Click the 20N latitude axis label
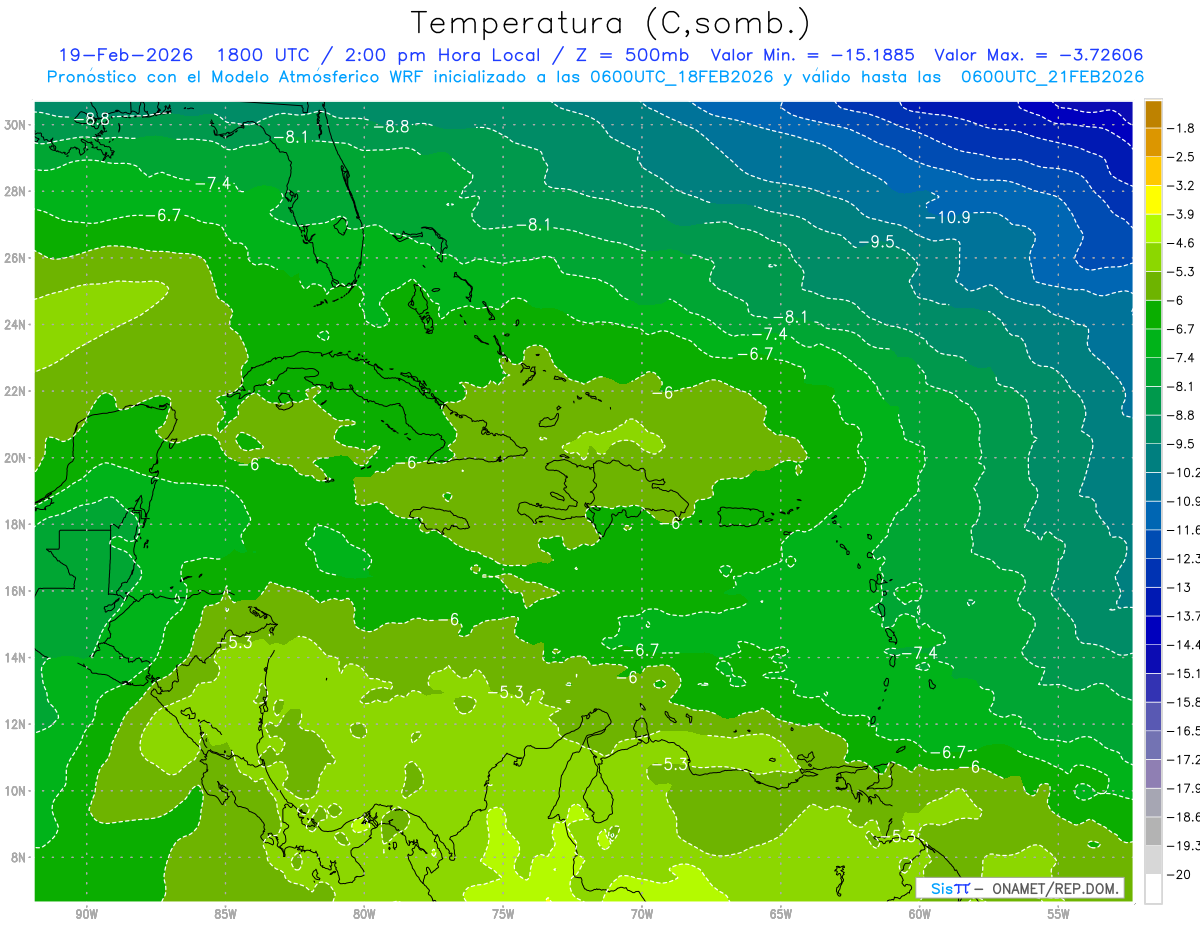The width and height of the screenshot is (1200, 927). click(16, 458)
